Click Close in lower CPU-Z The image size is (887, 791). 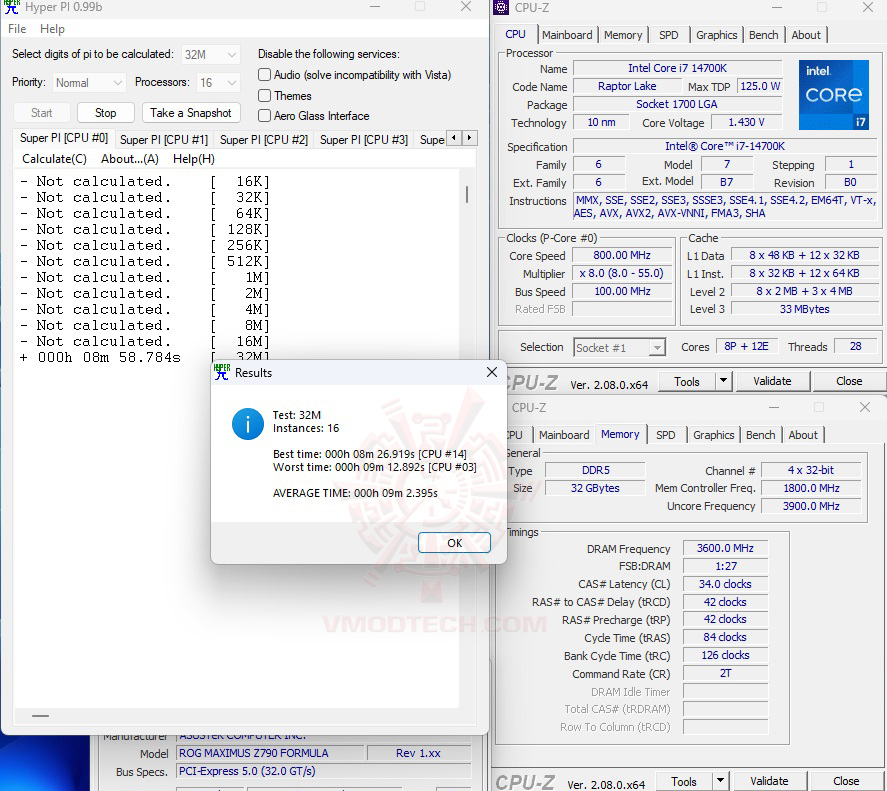point(846,781)
